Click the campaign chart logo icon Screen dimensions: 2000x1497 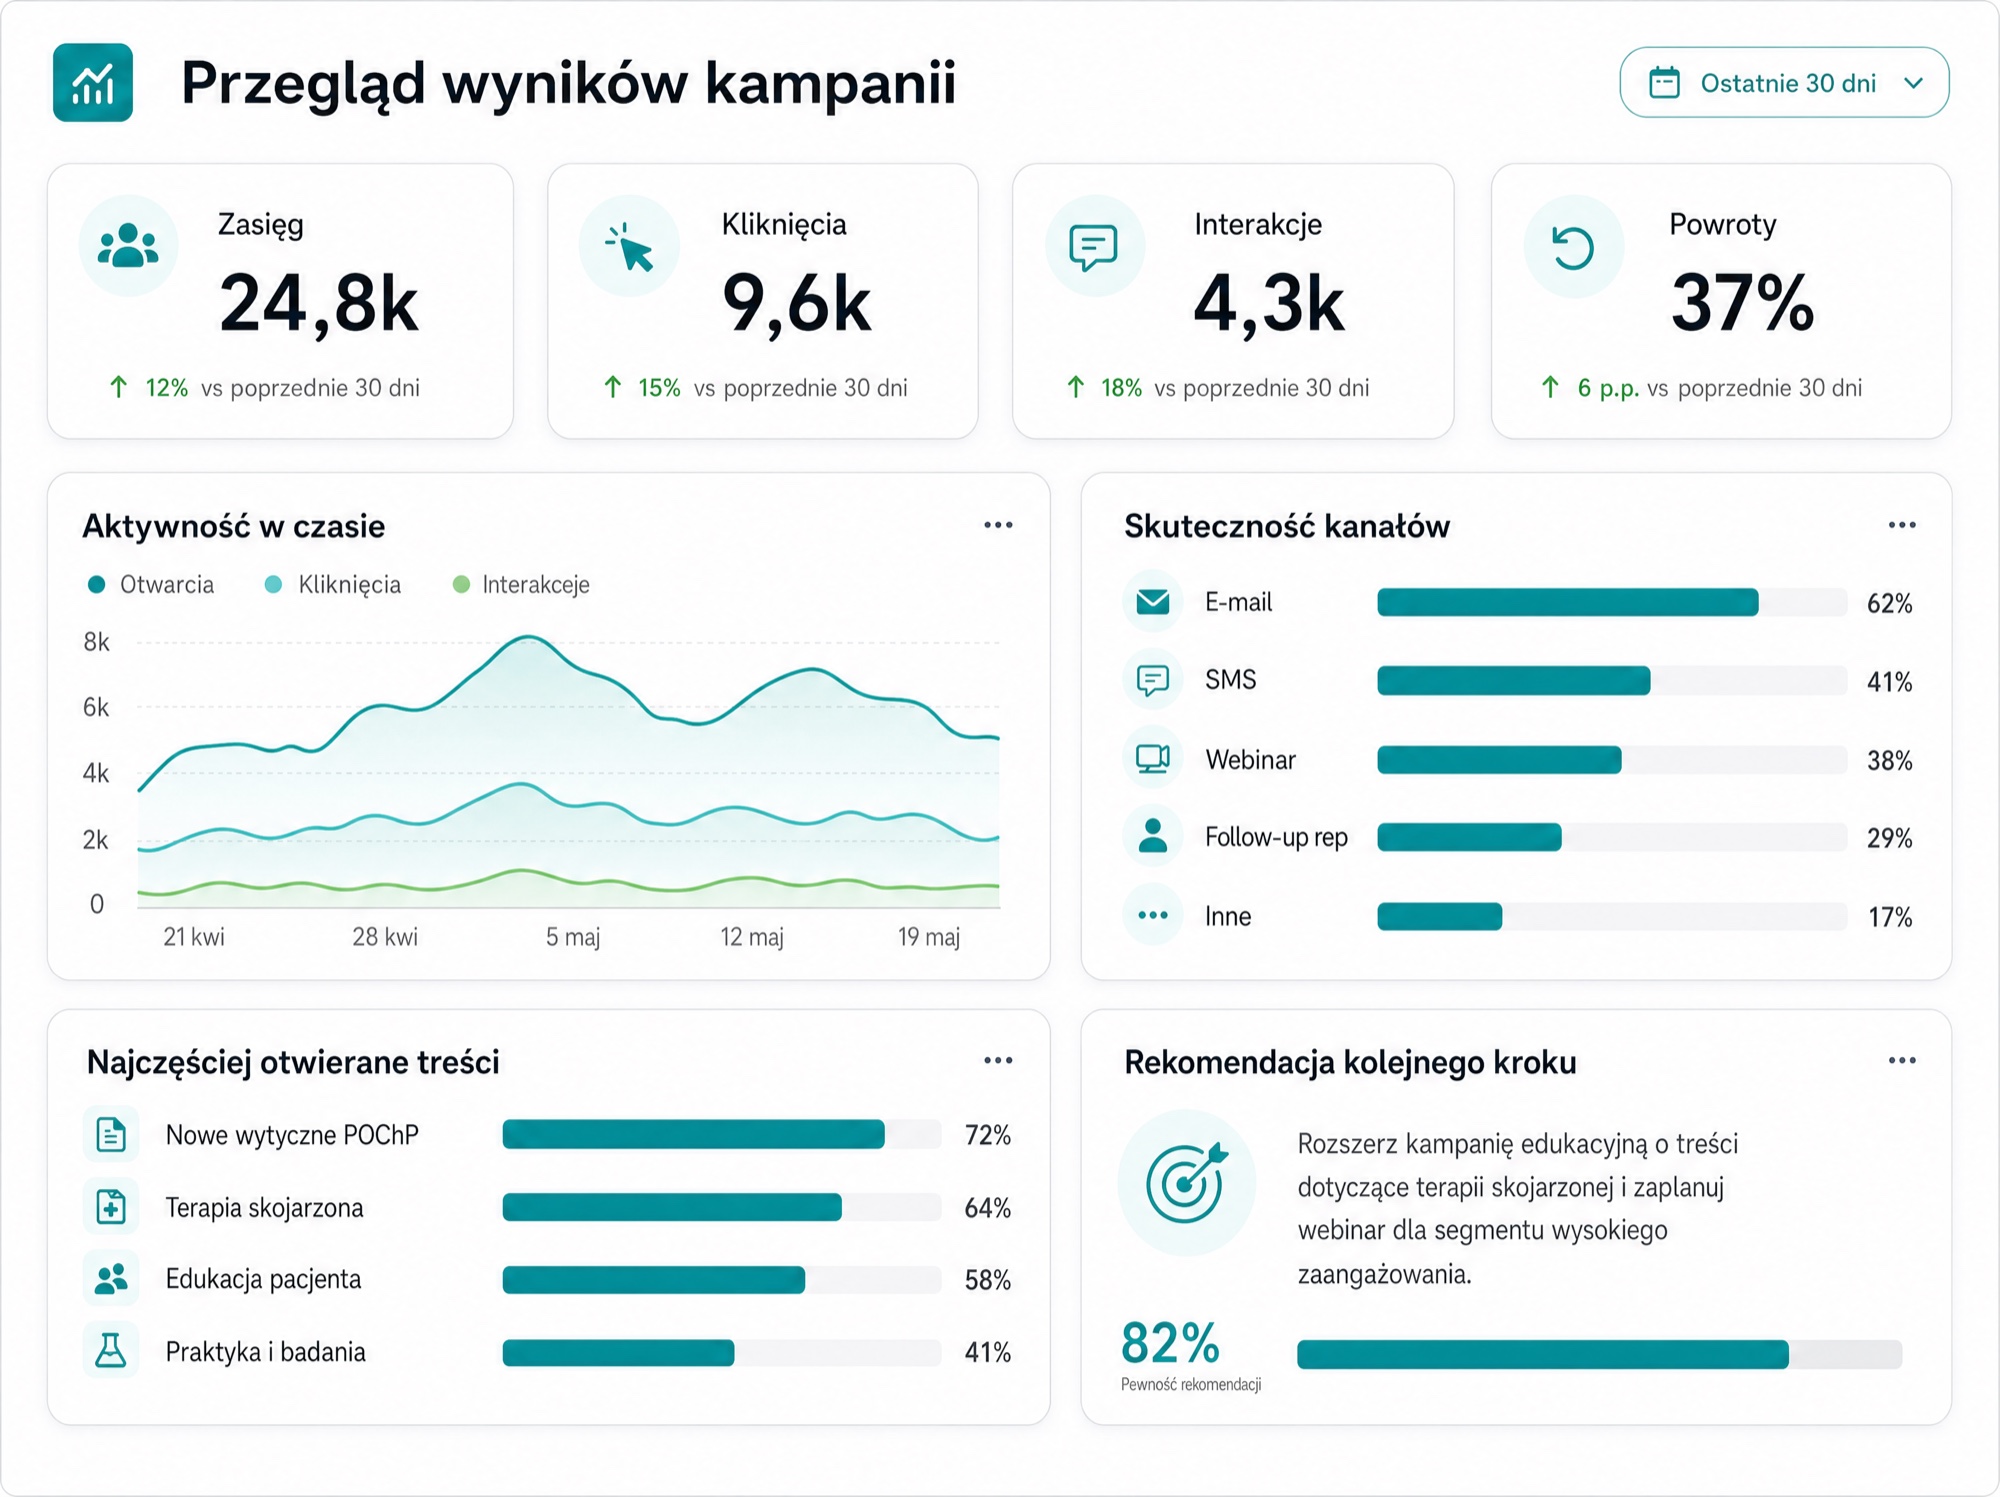pos(93,82)
